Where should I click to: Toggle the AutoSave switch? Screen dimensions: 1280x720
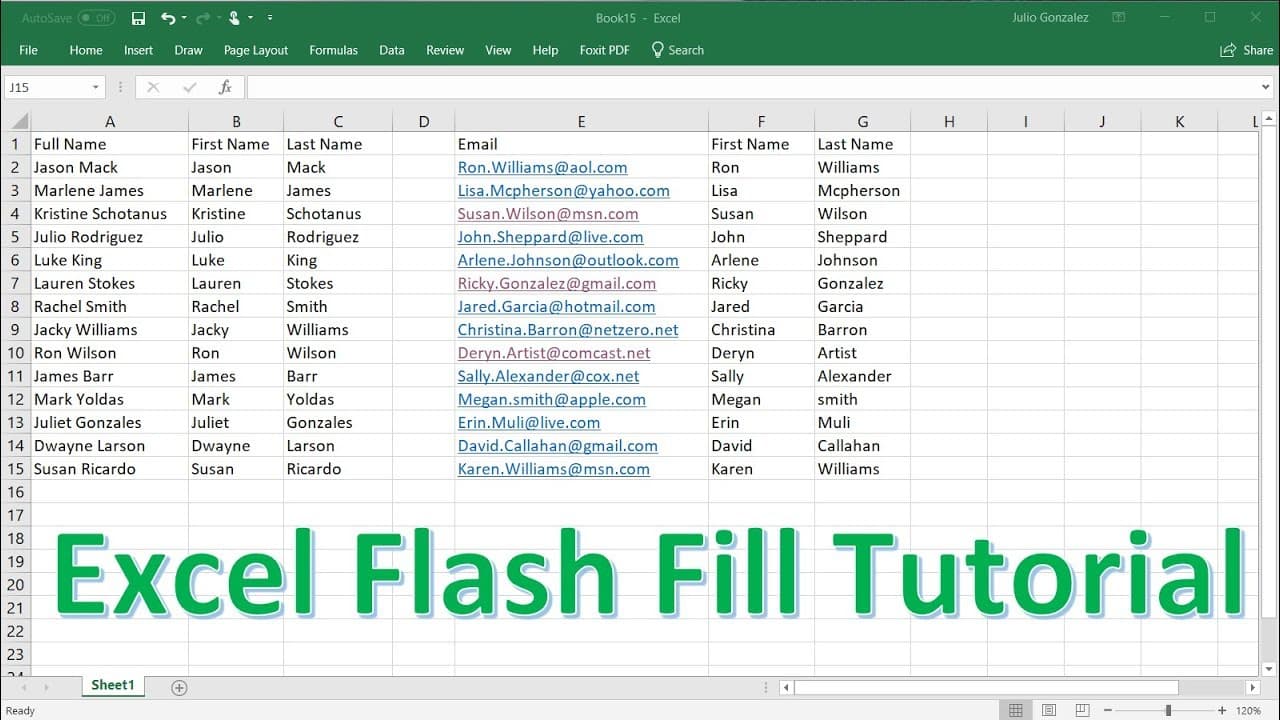[x=96, y=18]
